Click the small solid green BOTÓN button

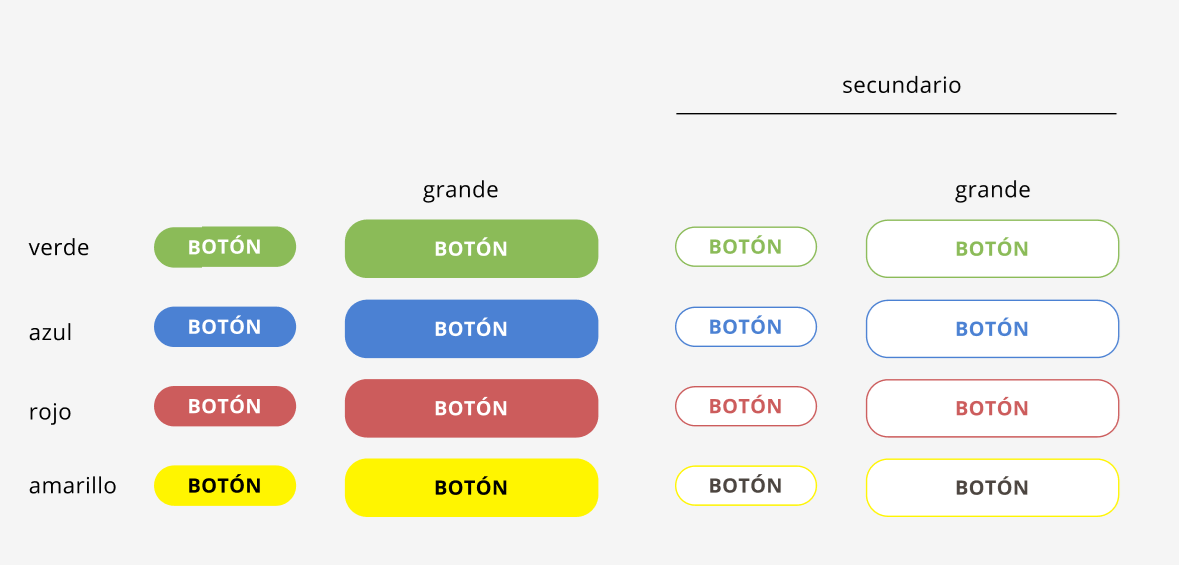tap(225, 247)
